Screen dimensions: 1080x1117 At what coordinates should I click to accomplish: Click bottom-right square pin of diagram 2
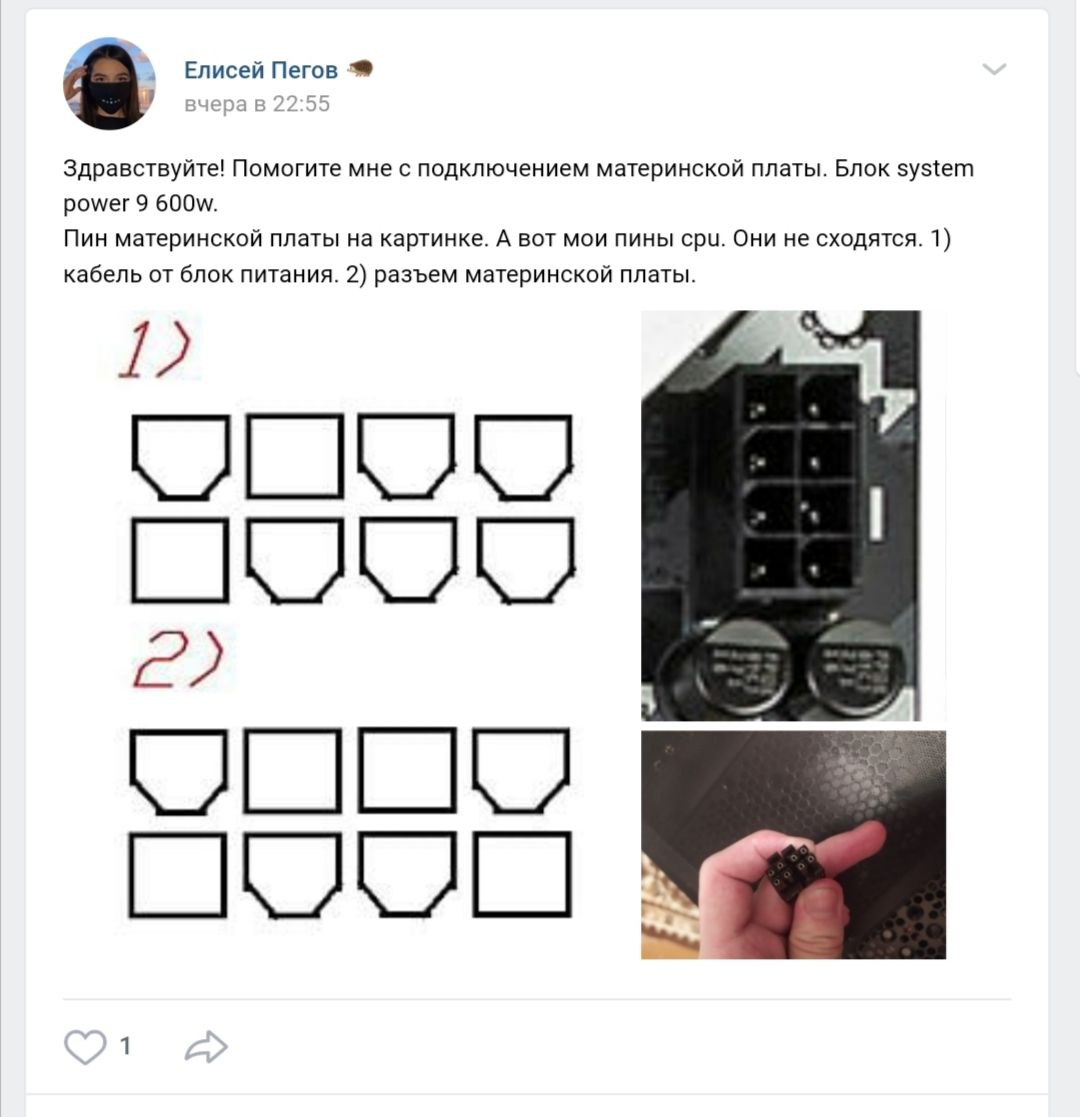pyautogui.click(x=522, y=874)
